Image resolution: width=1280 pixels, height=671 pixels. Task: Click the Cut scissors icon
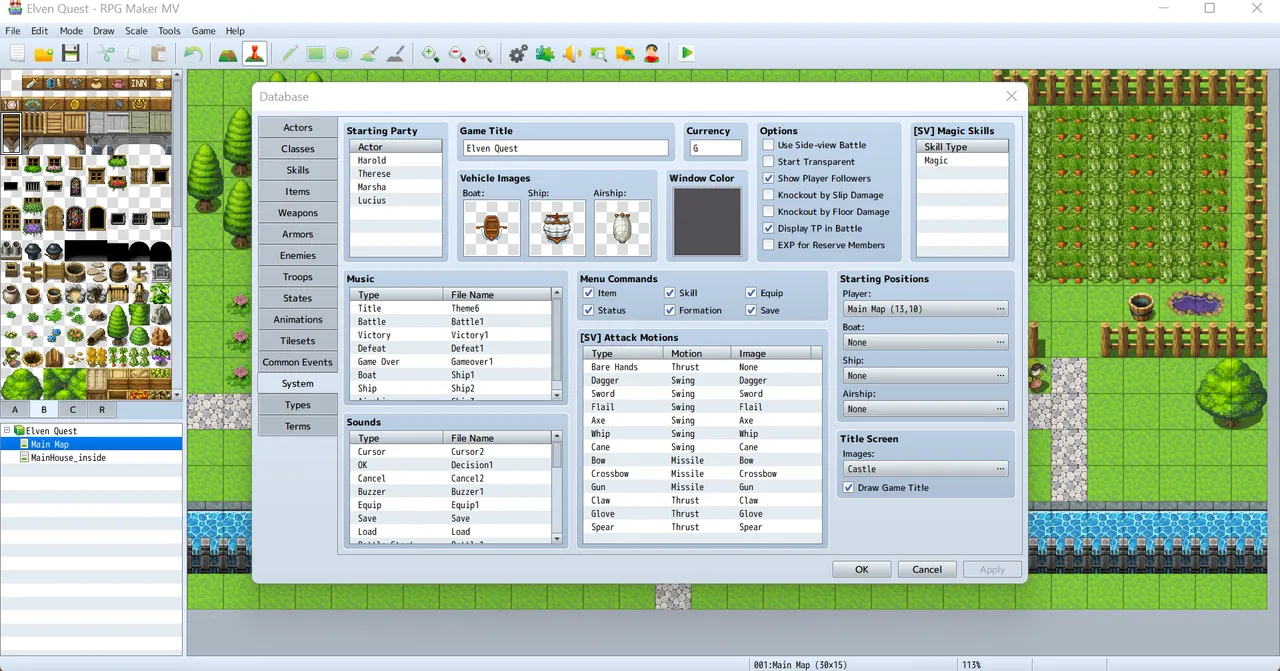click(x=106, y=54)
